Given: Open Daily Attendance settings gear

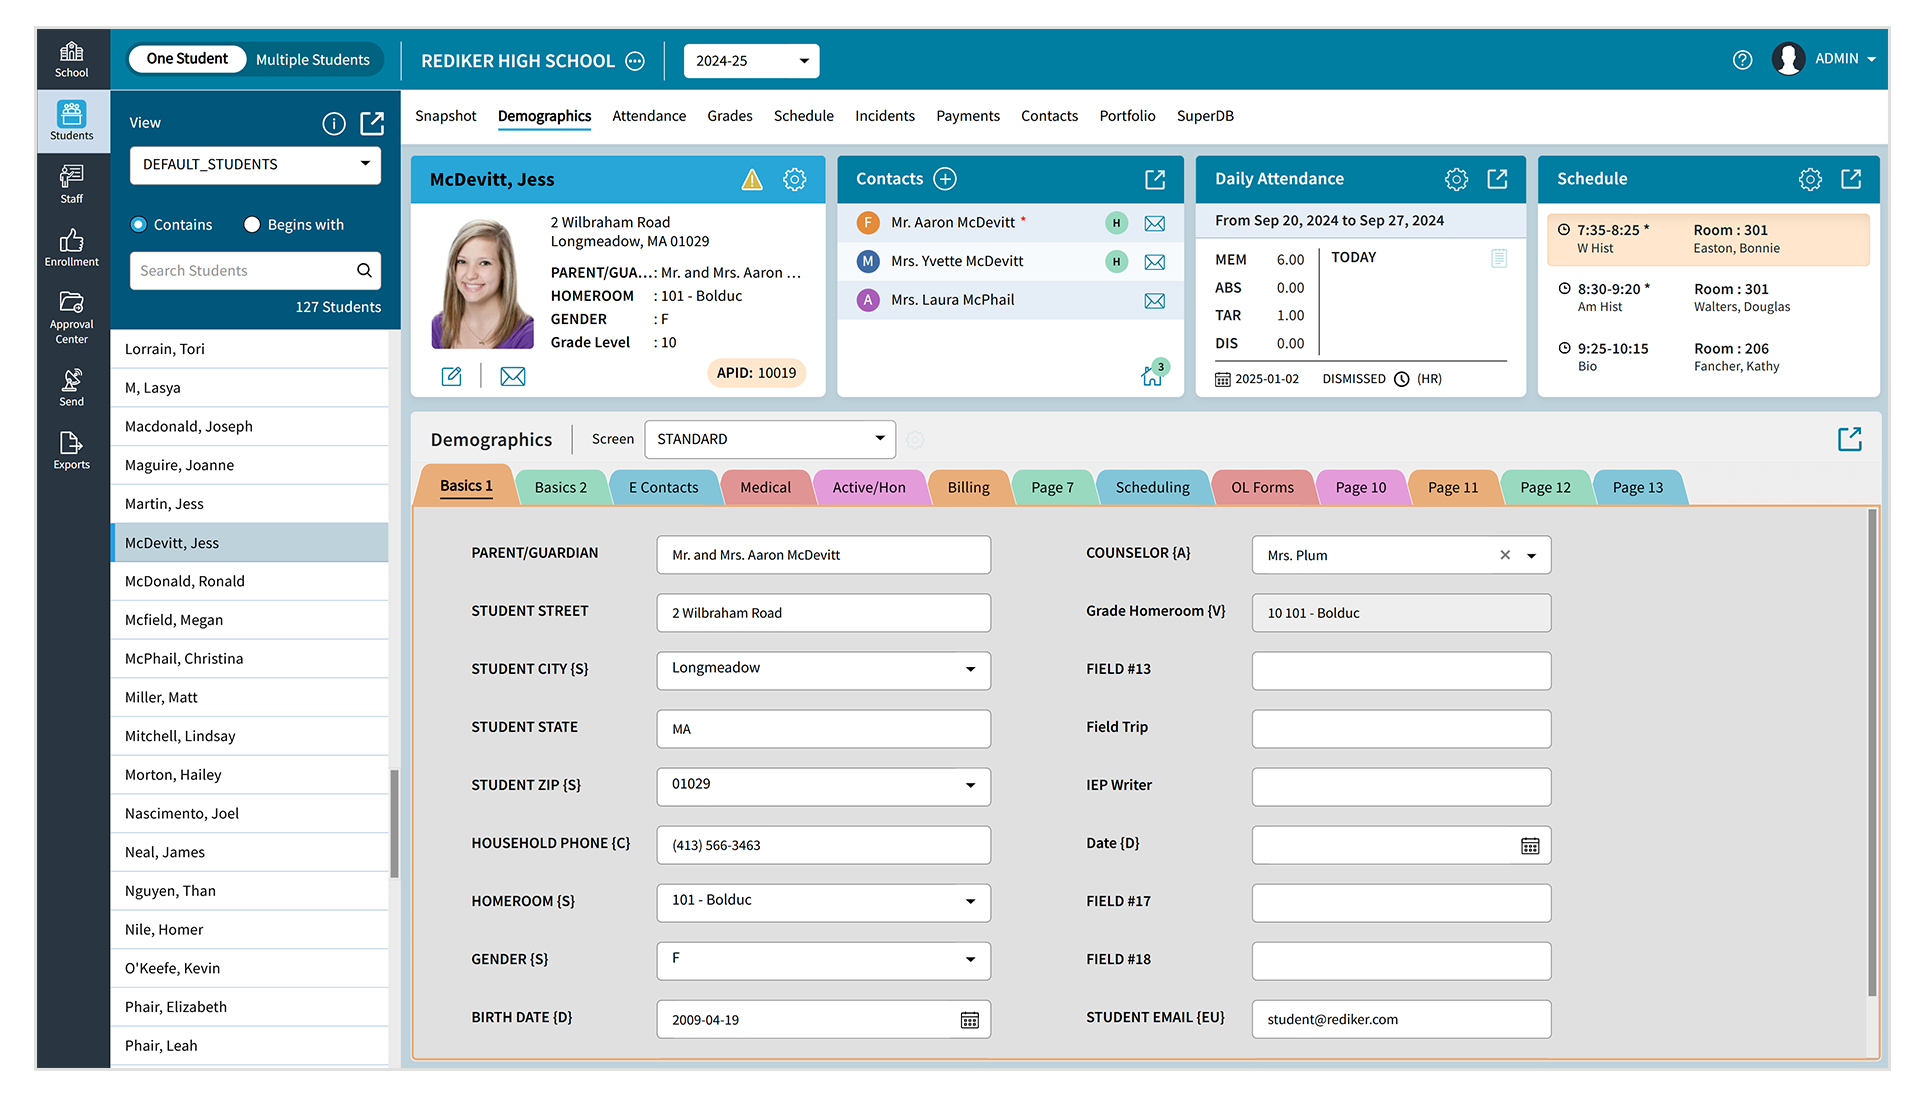Looking at the screenshot, I should tap(1456, 179).
